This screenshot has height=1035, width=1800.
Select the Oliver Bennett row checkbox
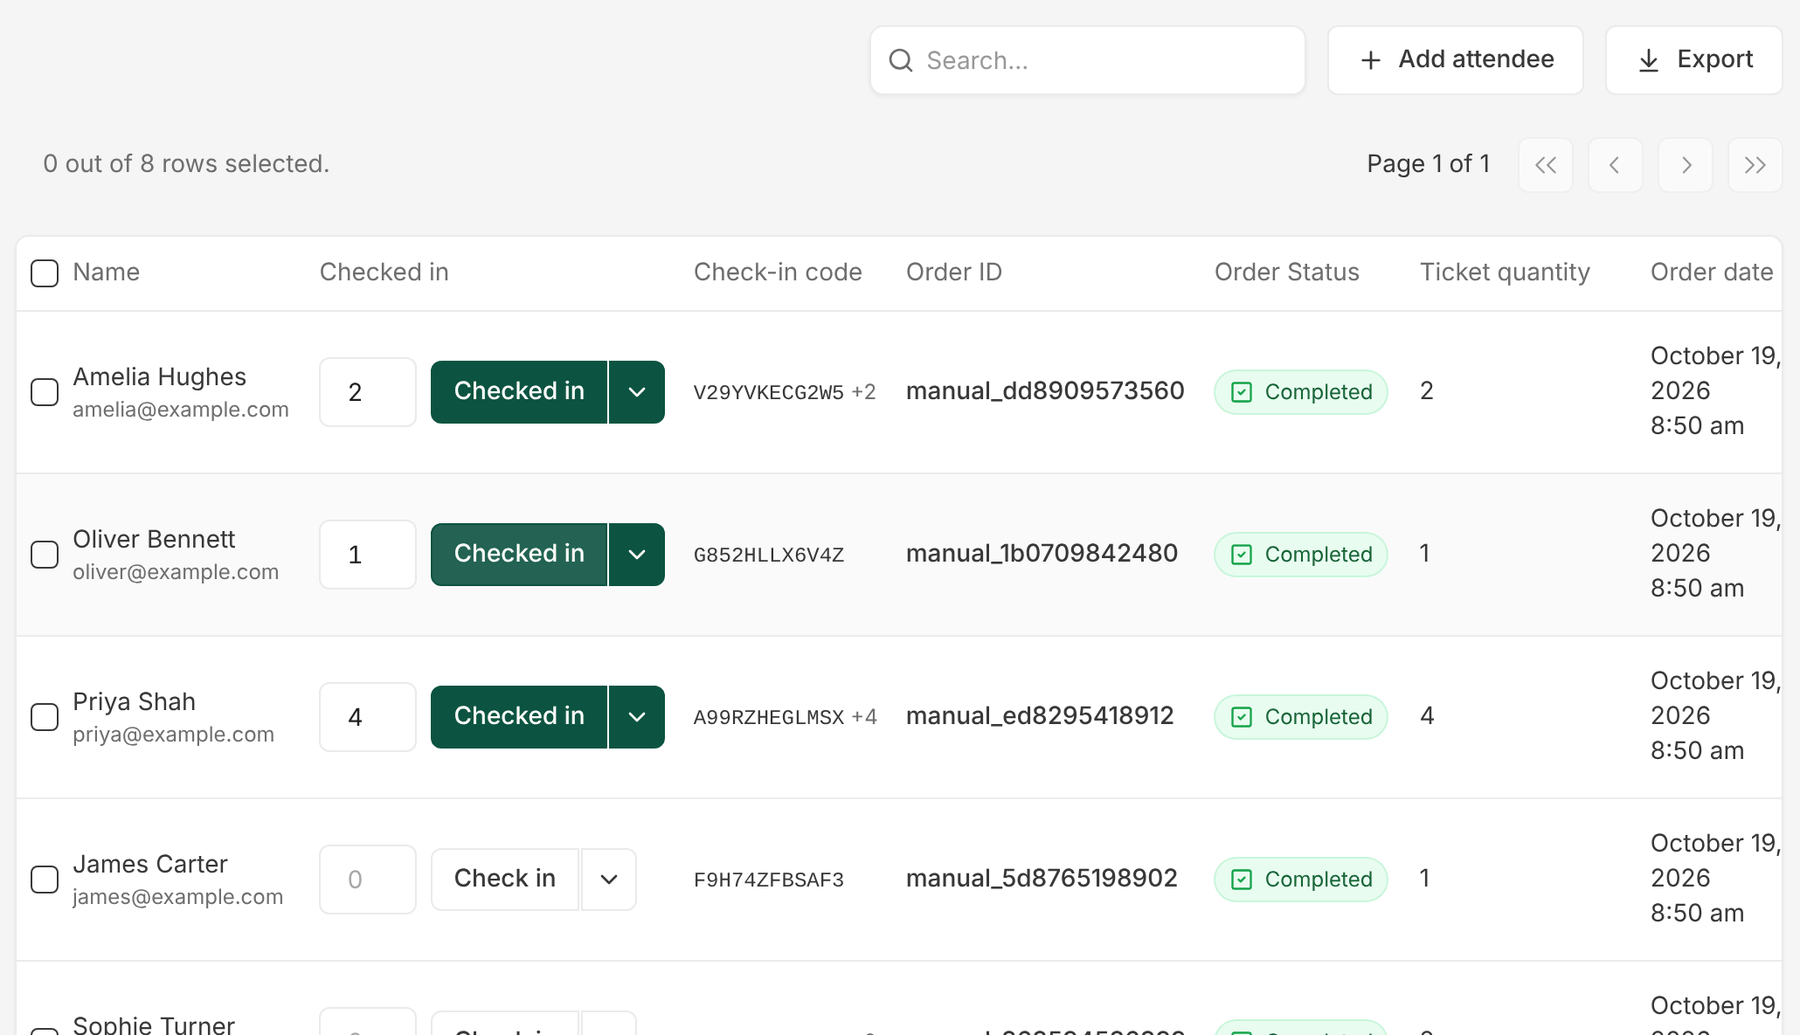[x=45, y=555]
